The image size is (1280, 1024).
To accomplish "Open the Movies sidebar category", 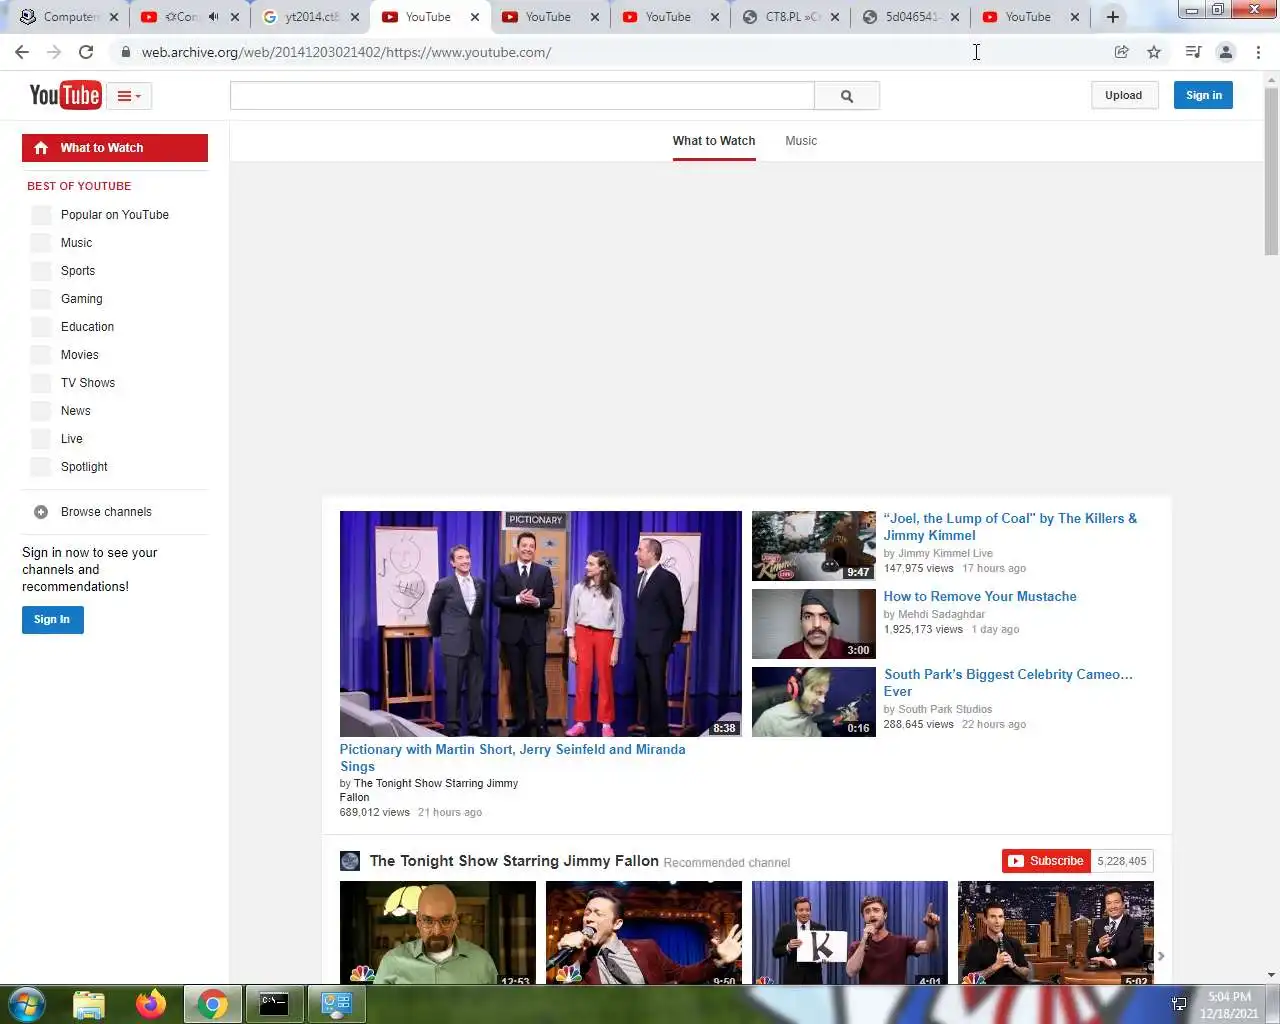I will click(x=80, y=355).
